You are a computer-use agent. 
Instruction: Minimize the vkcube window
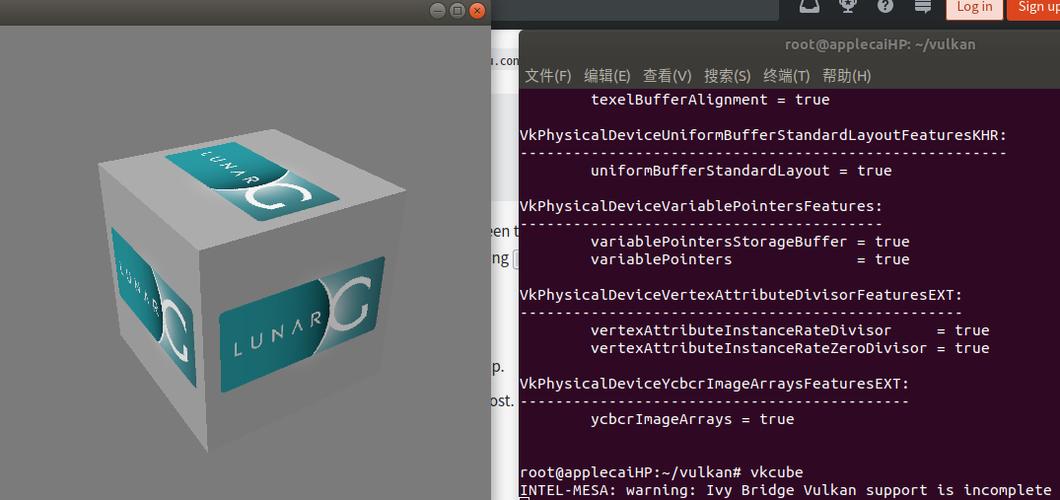(438, 10)
